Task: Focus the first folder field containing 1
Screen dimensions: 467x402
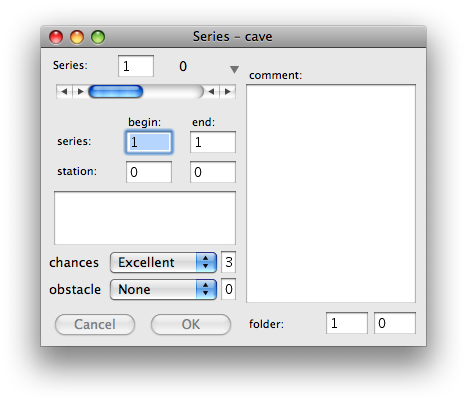Action: pos(347,323)
